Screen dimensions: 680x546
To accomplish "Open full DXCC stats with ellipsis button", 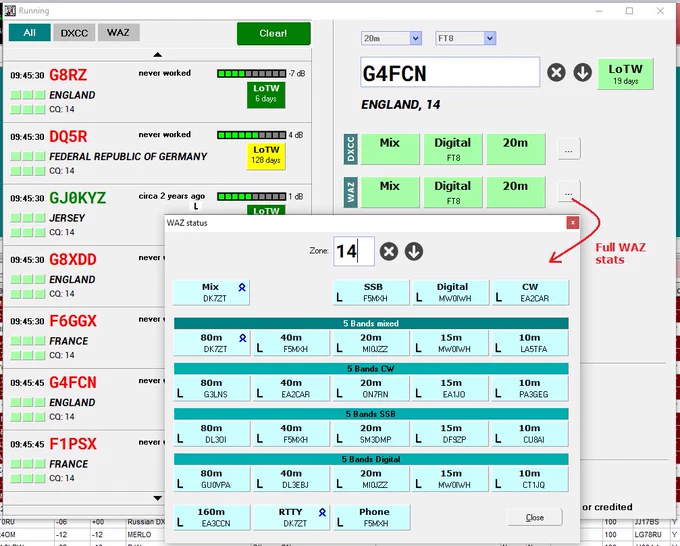I will point(569,149).
